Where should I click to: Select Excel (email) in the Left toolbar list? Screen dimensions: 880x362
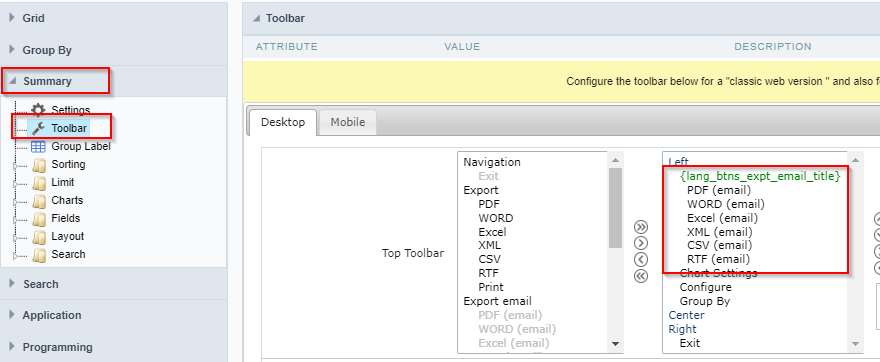point(722,218)
